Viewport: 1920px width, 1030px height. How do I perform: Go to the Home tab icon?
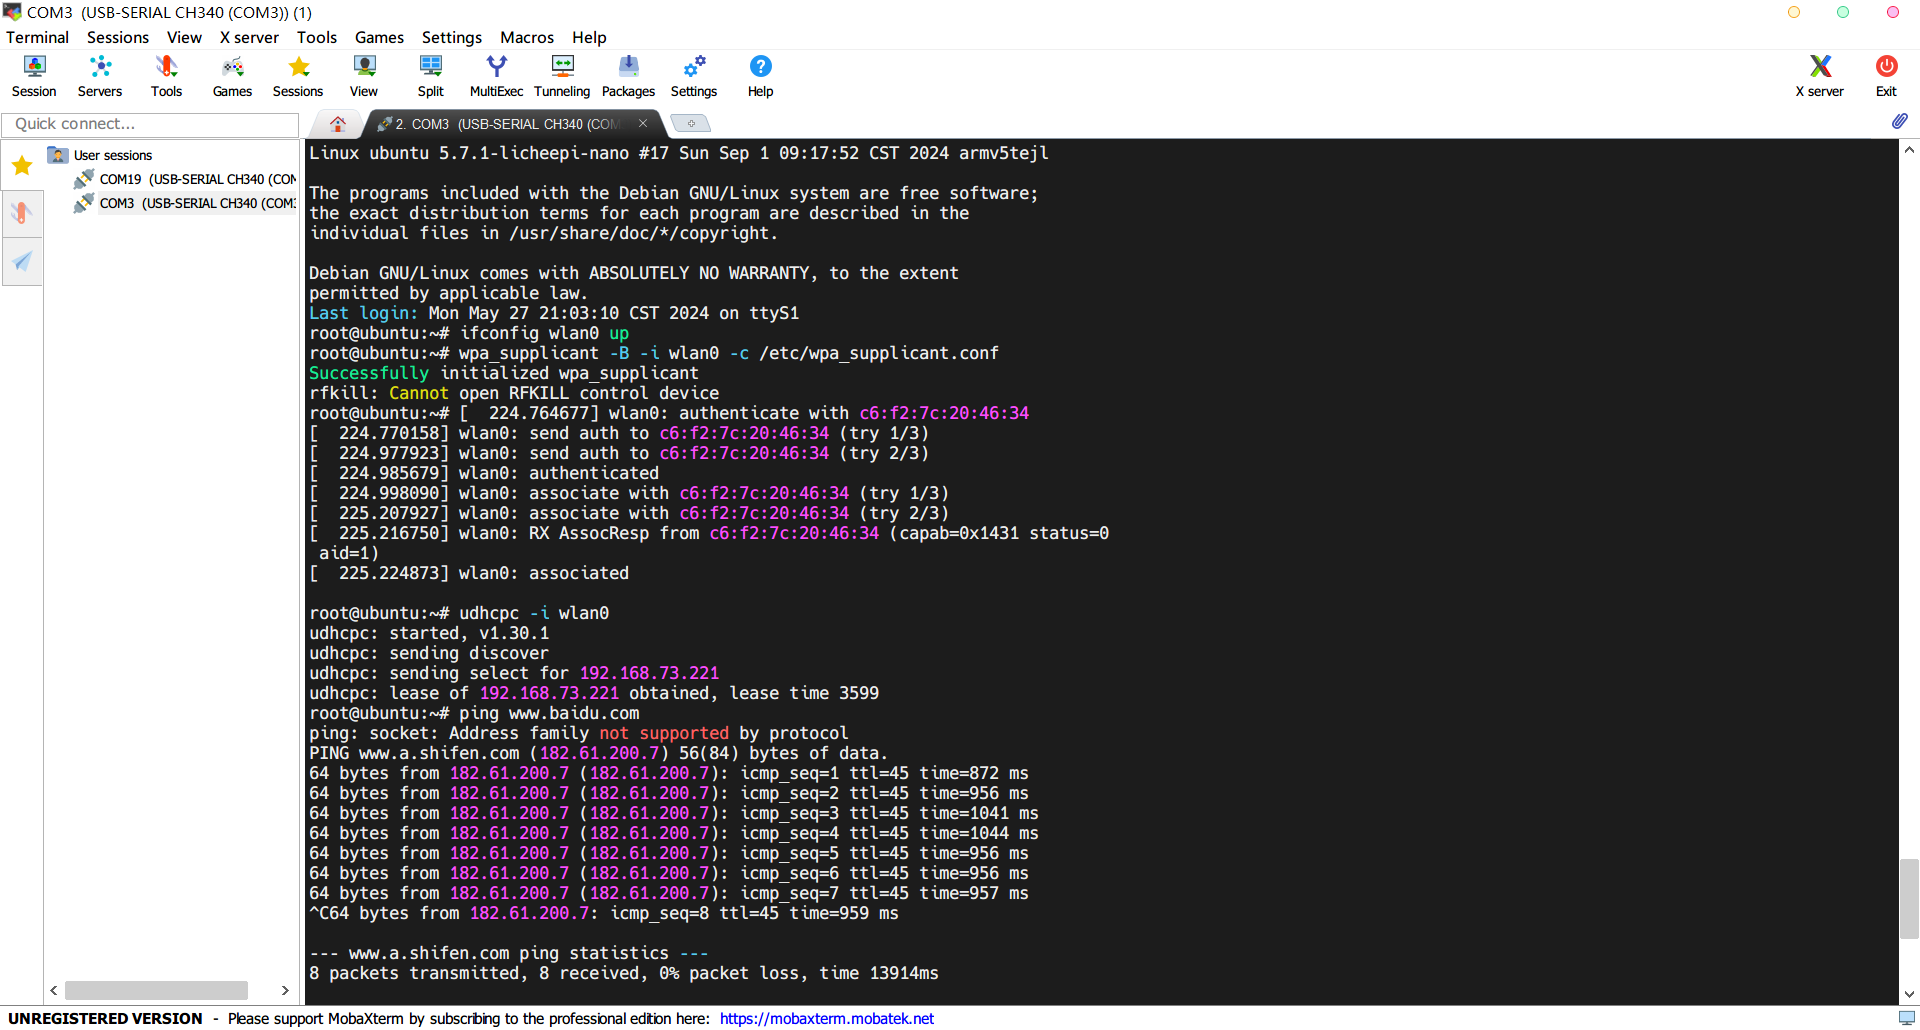338,124
